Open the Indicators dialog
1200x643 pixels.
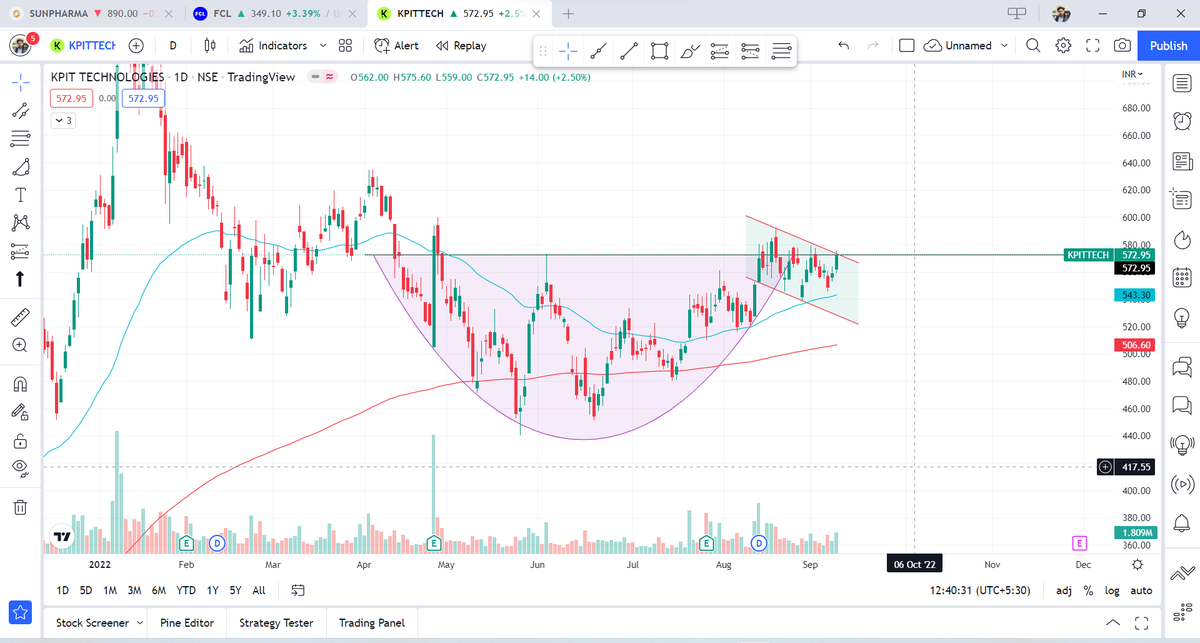[x=272, y=45]
